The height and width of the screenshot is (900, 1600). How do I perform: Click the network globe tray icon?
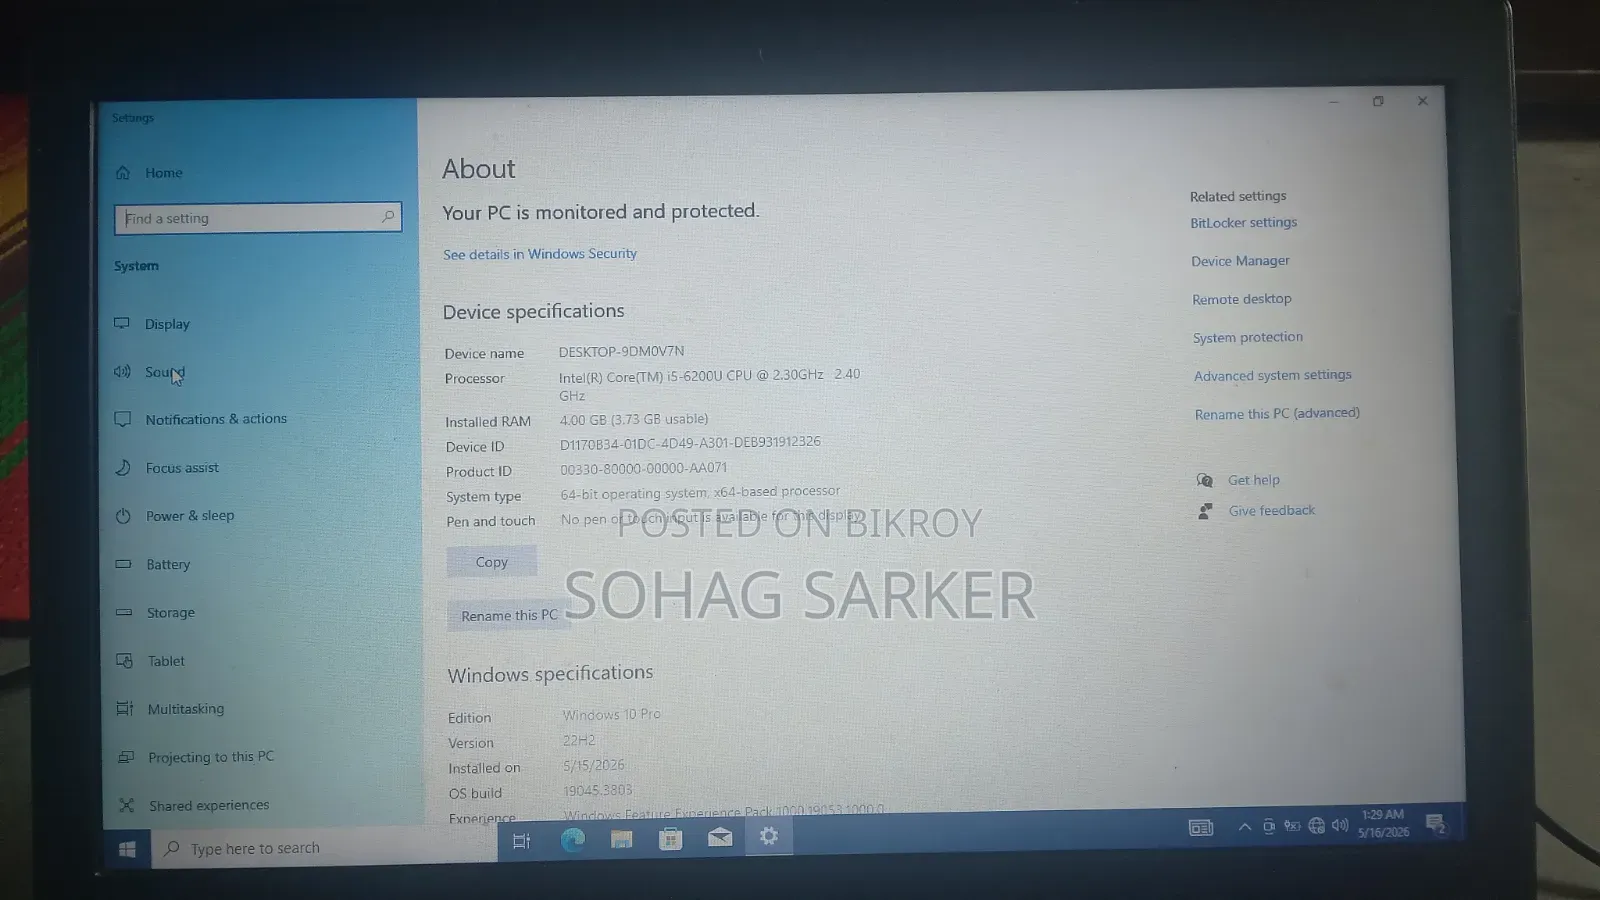(1316, 825)
